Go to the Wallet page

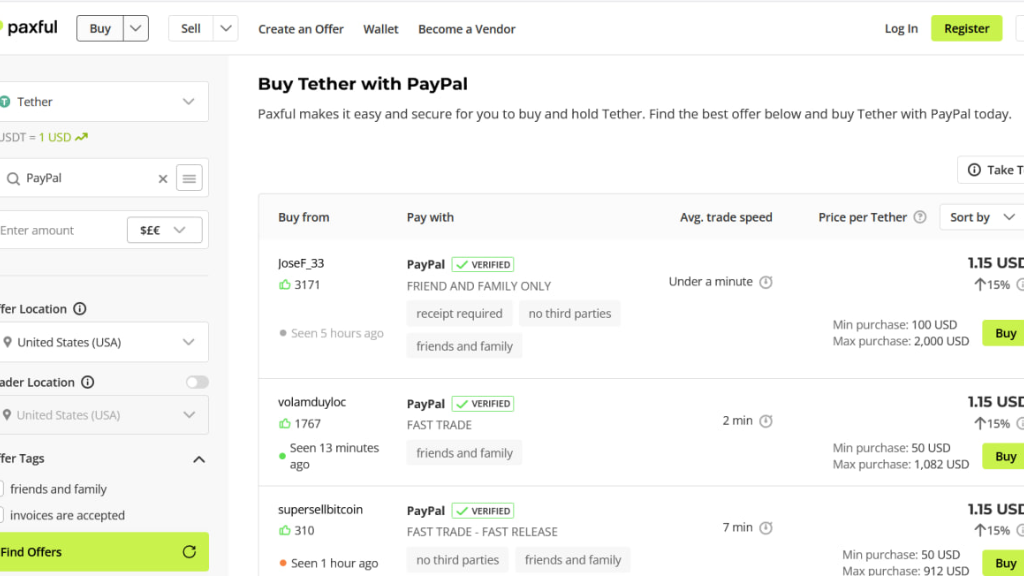tap(381, 29)
